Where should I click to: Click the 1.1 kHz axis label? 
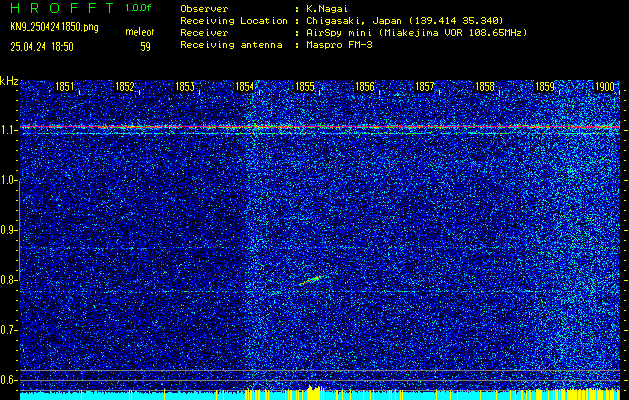(7, 130)
